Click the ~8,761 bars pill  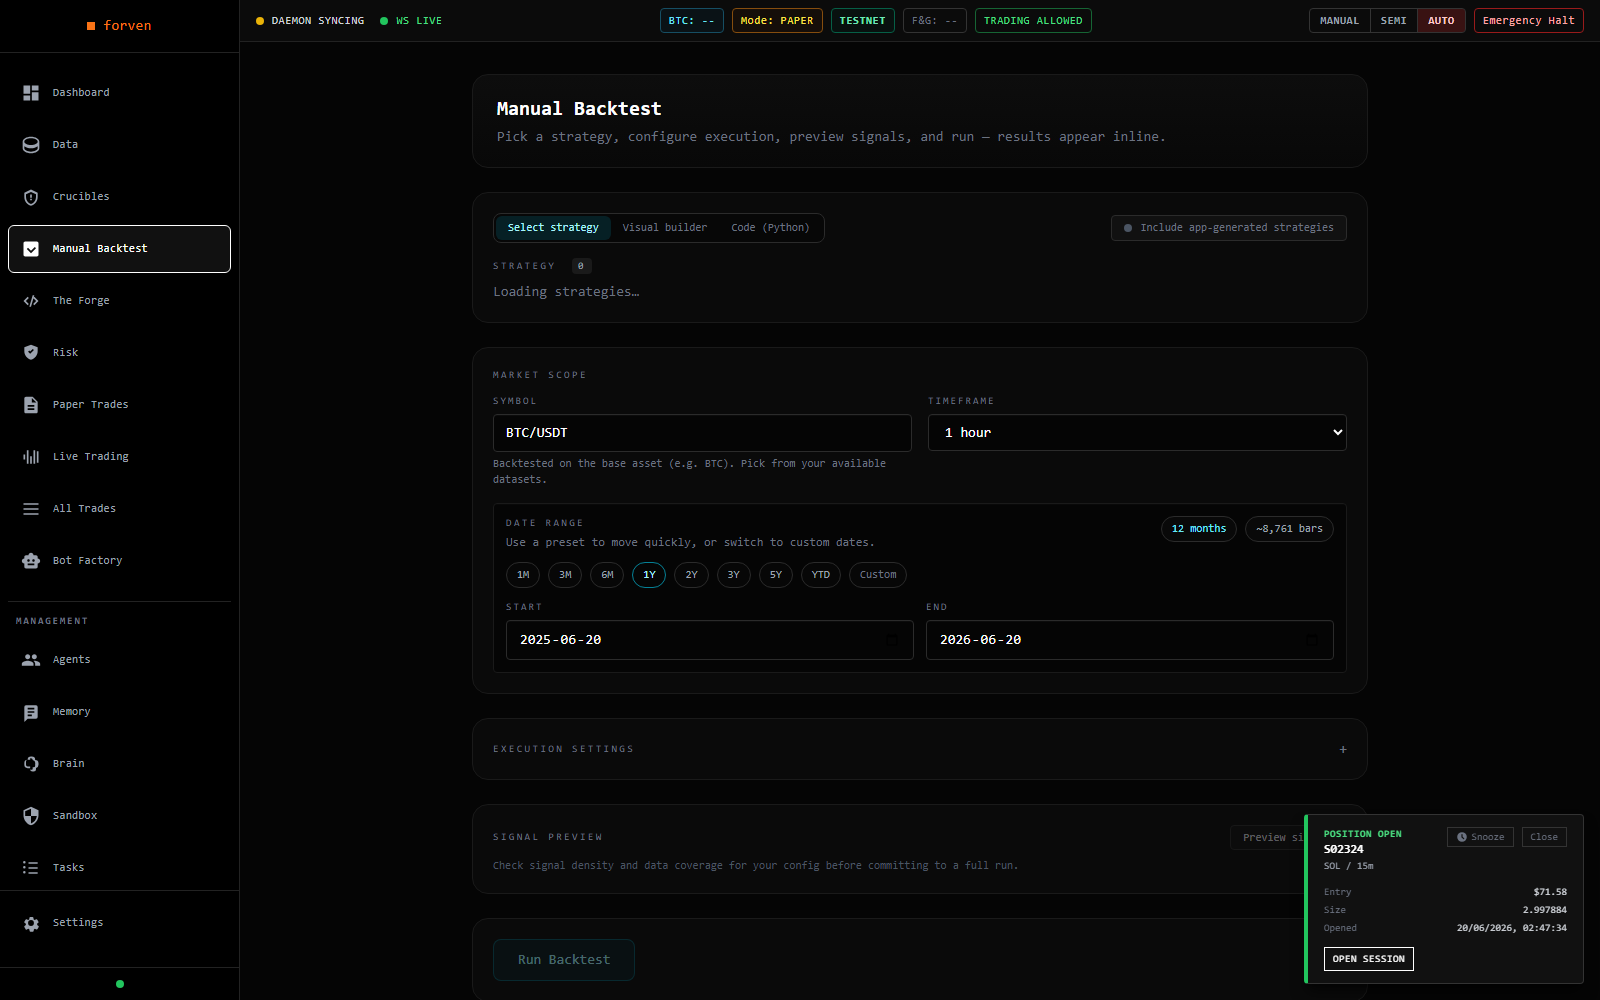click(1289, 529)
